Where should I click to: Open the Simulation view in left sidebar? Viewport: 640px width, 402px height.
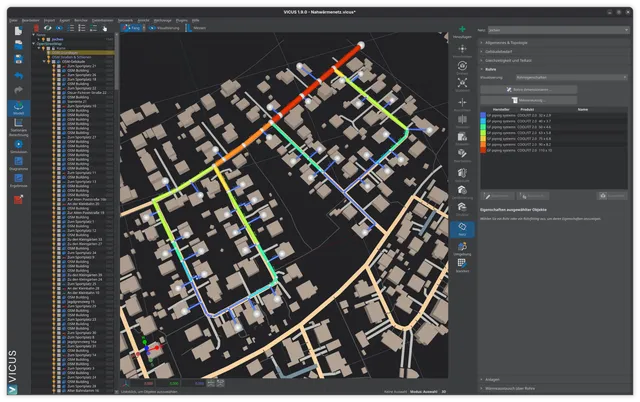tap(18, 147)
